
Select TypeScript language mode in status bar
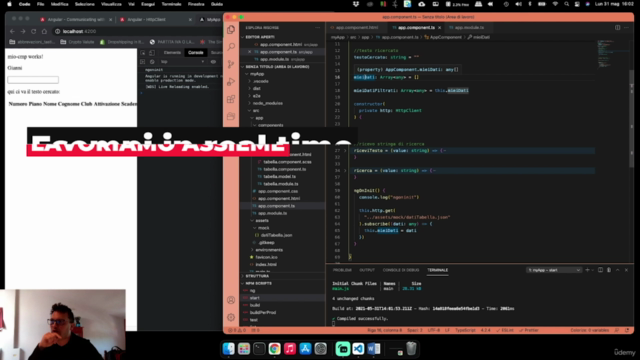tap(465, 330)
